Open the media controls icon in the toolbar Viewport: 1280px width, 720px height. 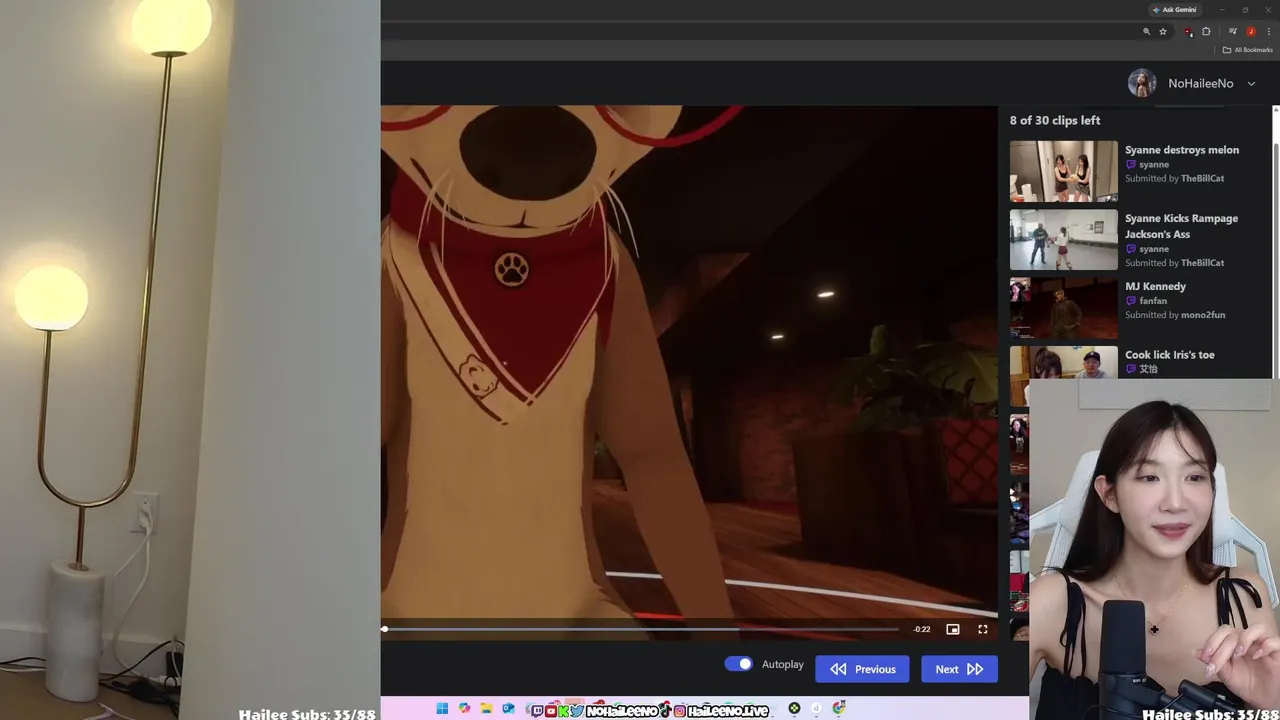1233,32
